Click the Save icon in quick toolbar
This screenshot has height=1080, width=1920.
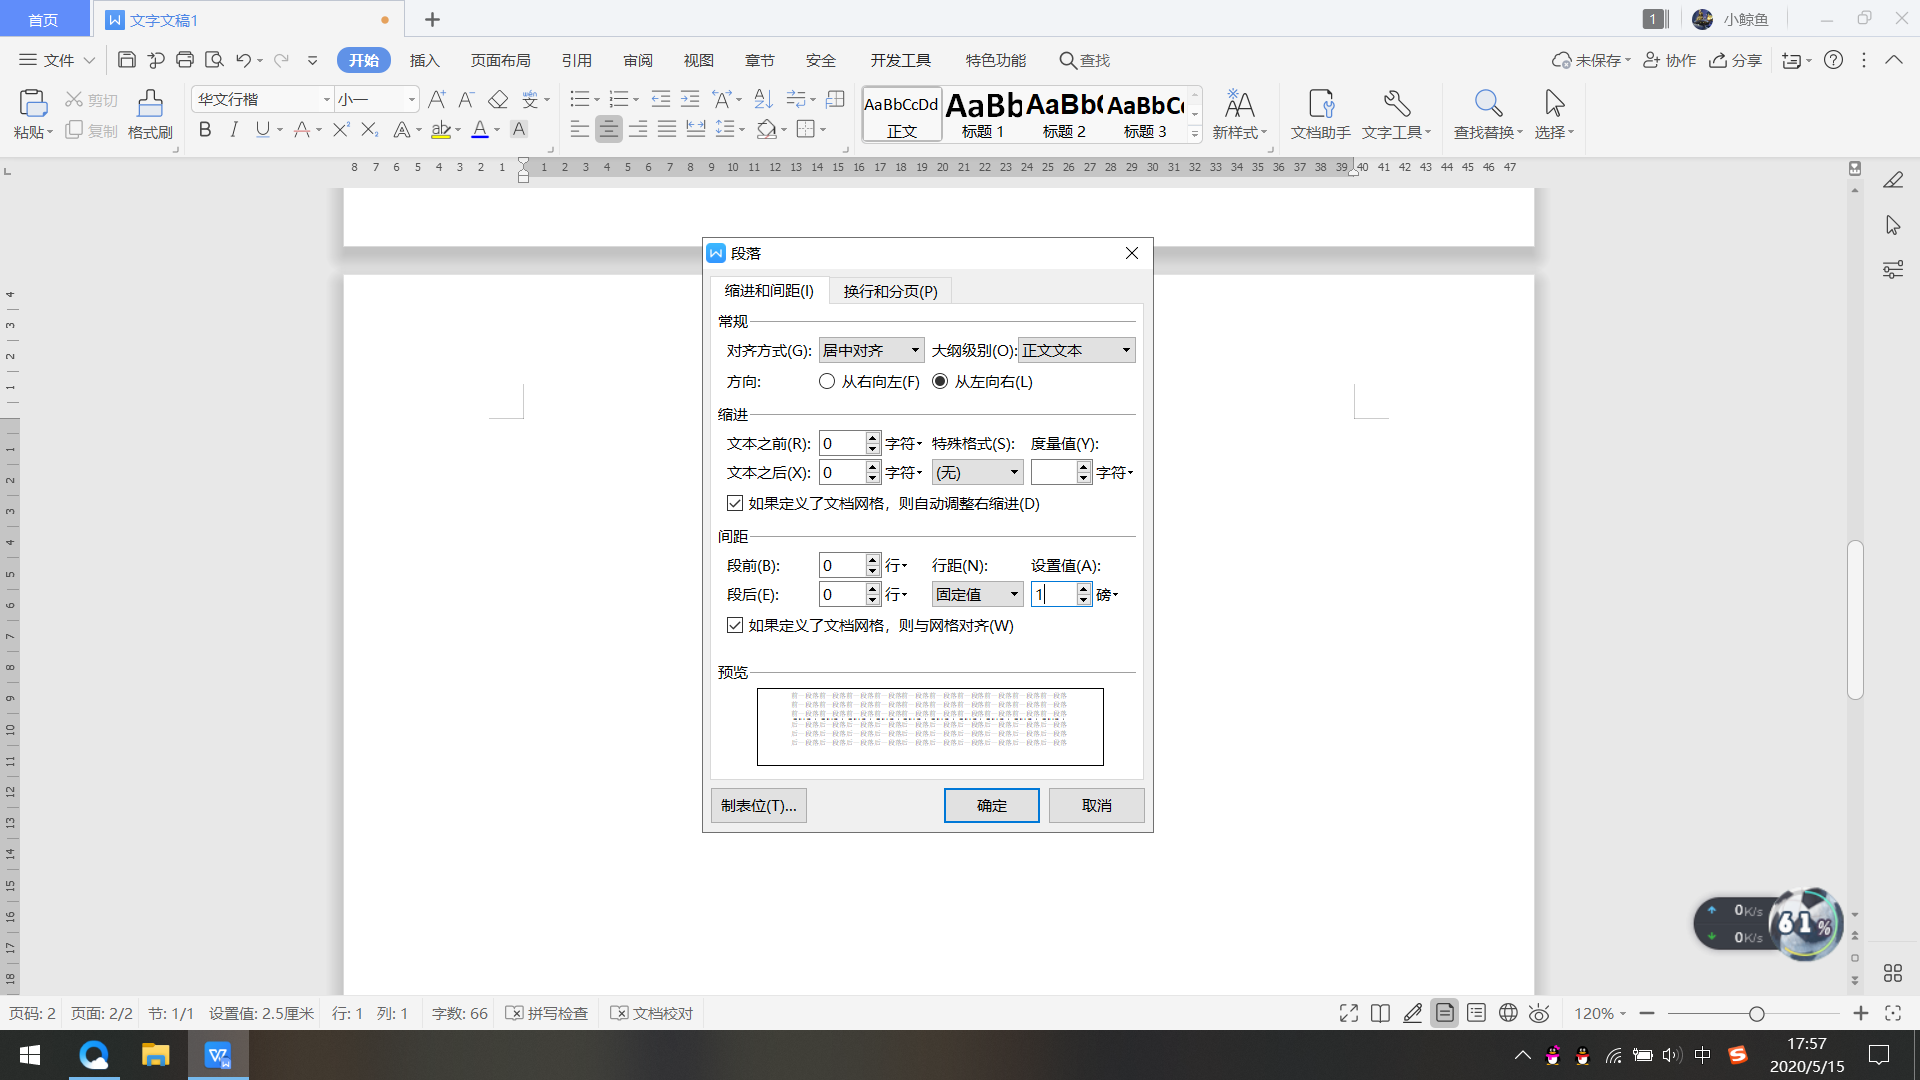127,60
